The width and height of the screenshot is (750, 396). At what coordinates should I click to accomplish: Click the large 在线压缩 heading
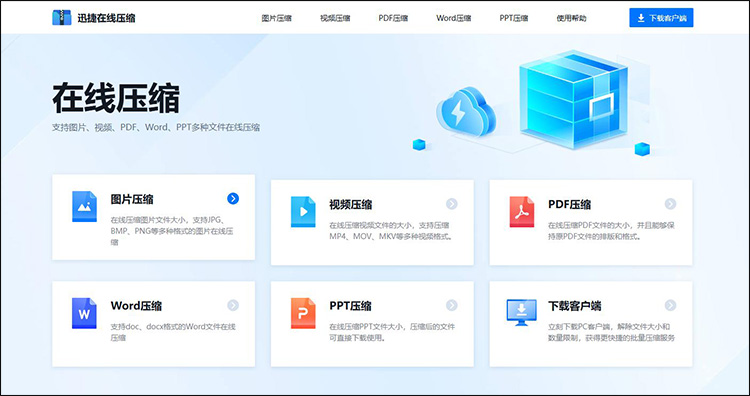[x=116, y=98]
